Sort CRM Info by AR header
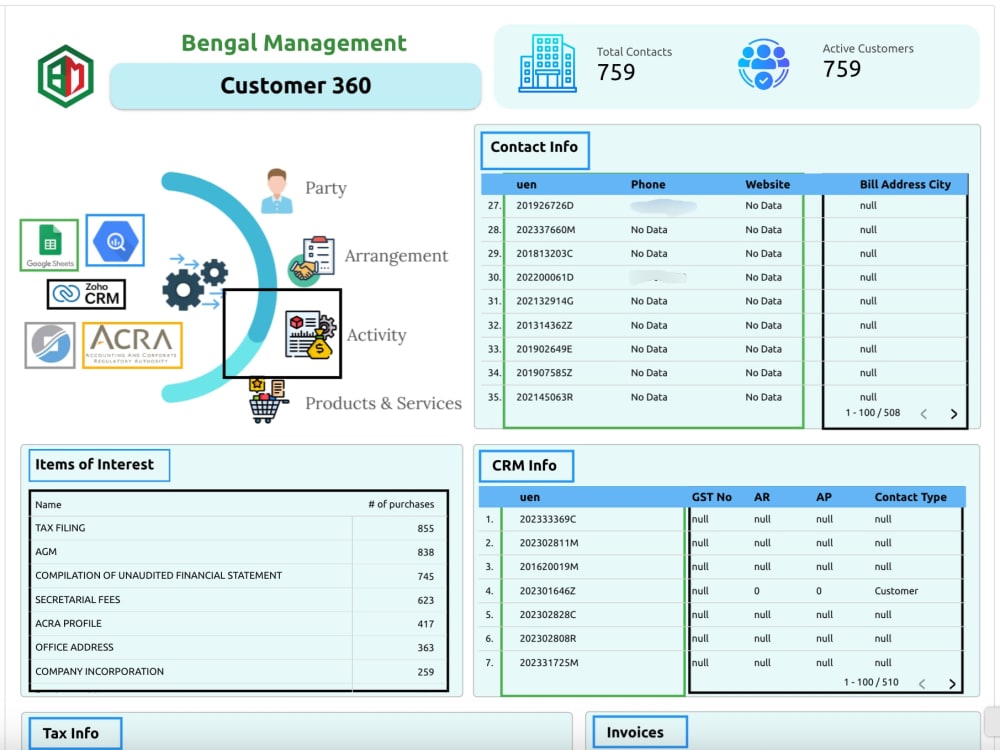The width and height of the screenshot is (1000, 750). click(761, 497)
